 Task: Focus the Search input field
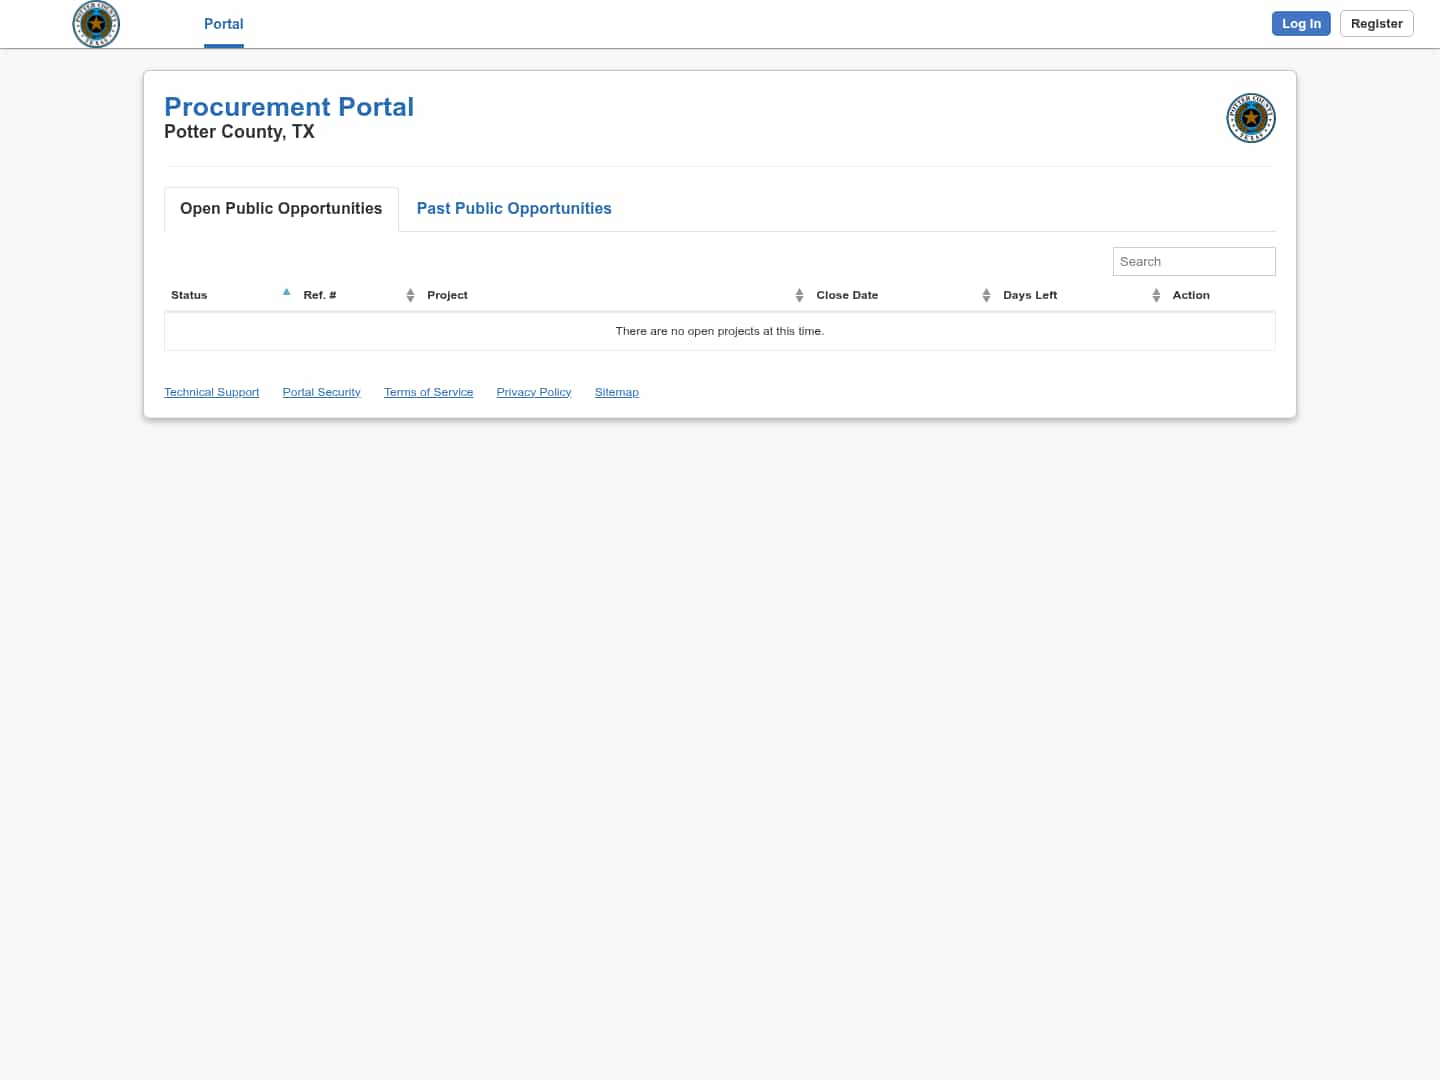coord(1194,262)
